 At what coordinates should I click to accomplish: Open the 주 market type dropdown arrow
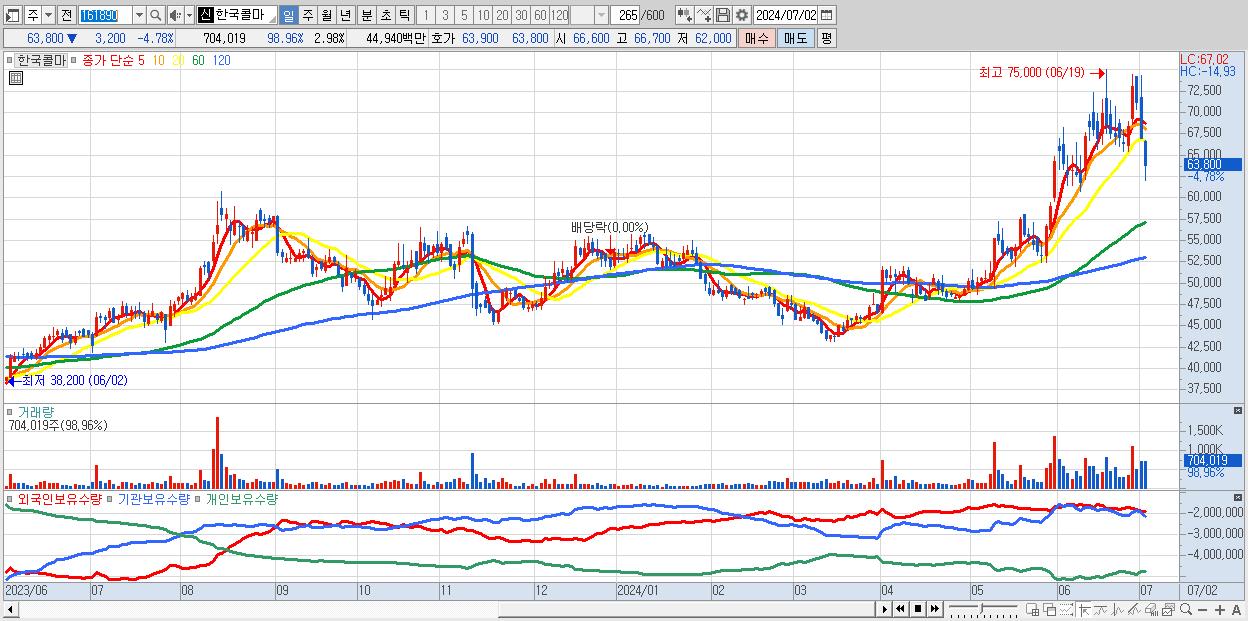(x=48, y=15)
